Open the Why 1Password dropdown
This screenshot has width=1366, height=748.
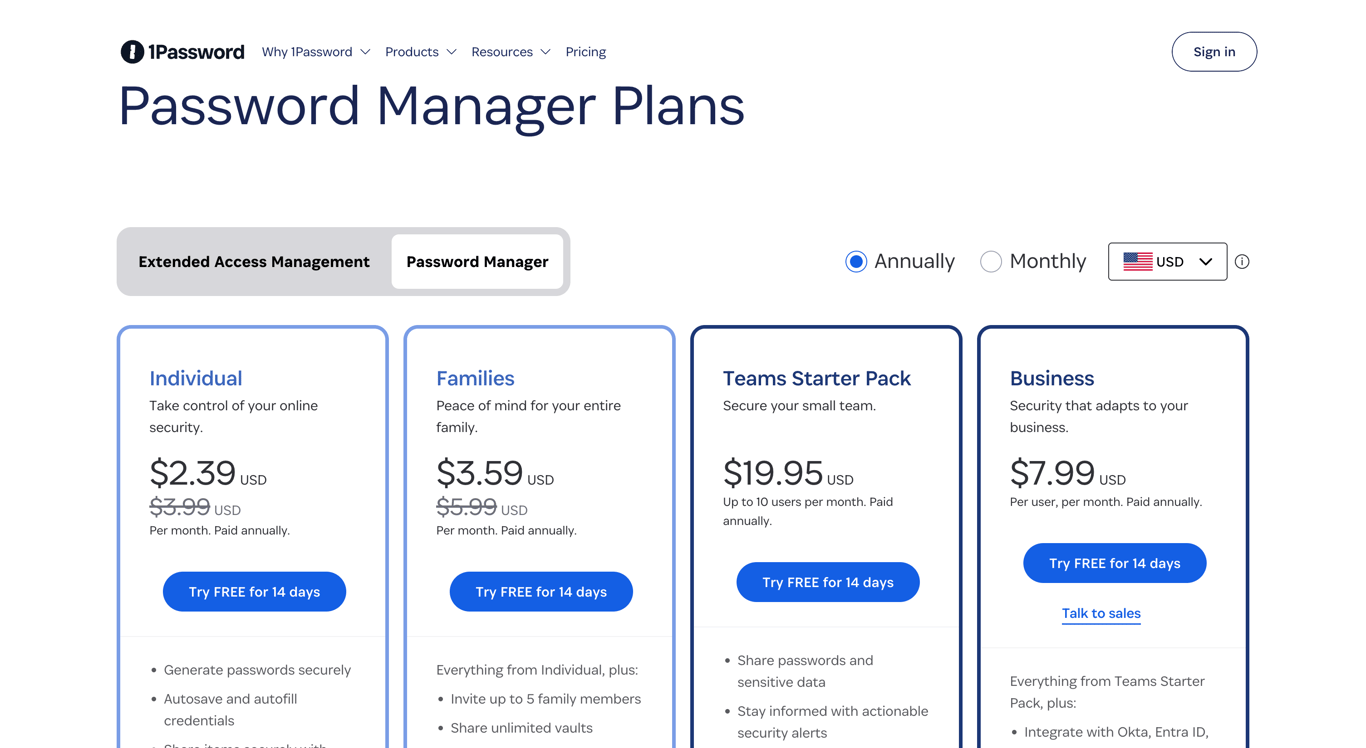pyautogui.click(x=307, y=51)
